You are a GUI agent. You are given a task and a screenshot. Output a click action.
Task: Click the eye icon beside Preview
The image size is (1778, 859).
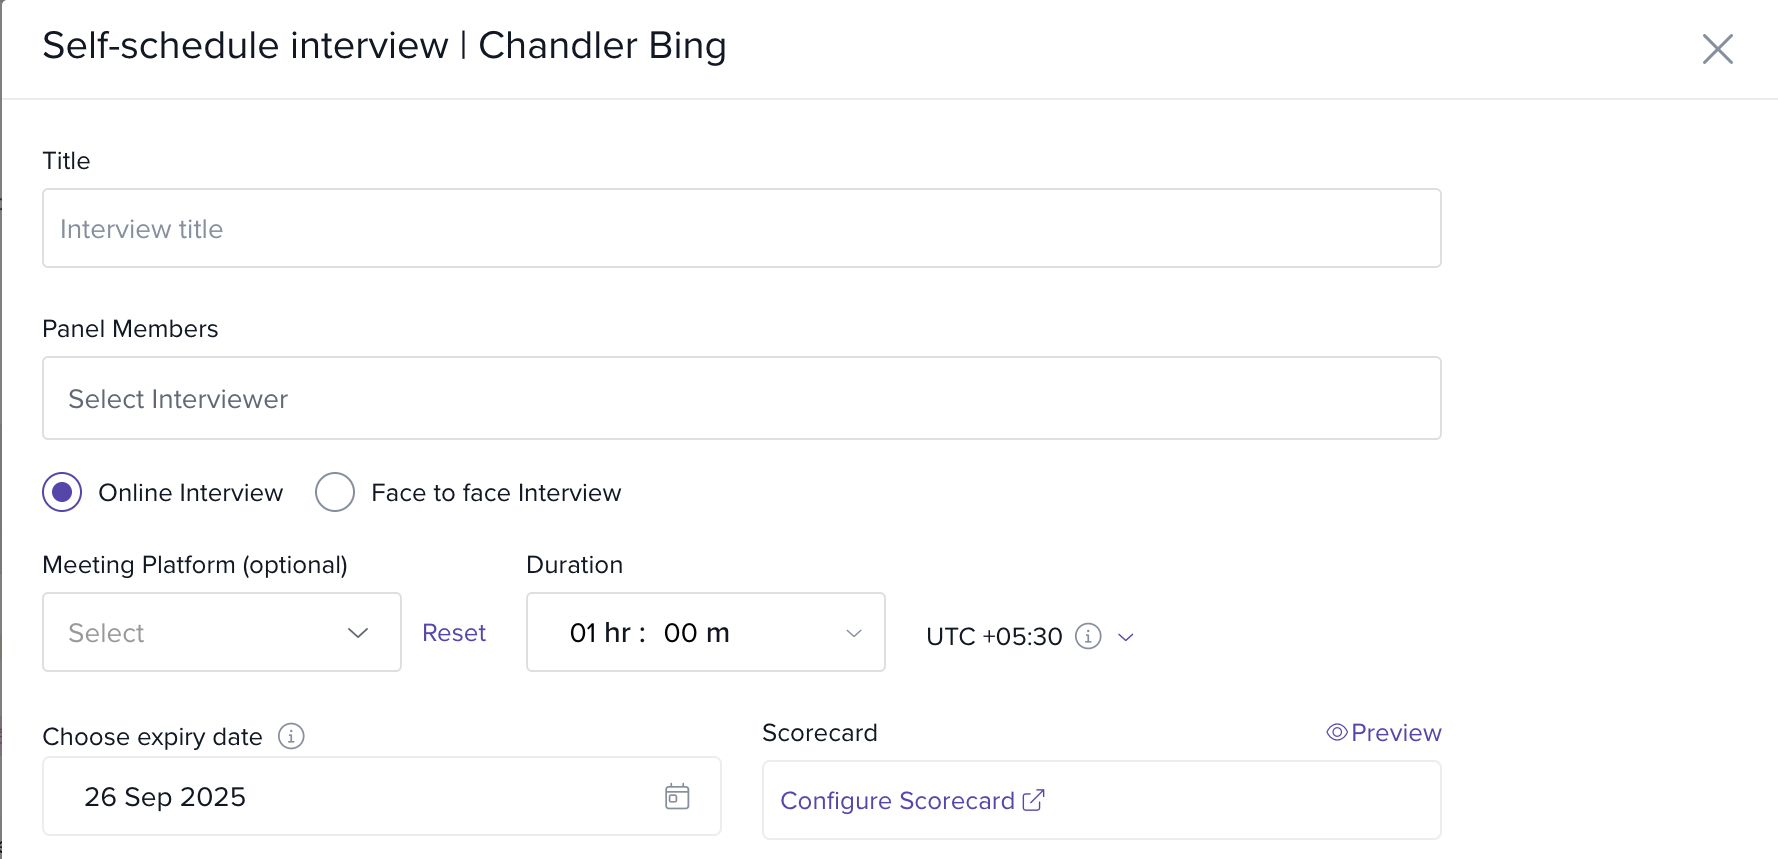[x=1336, y=732]
